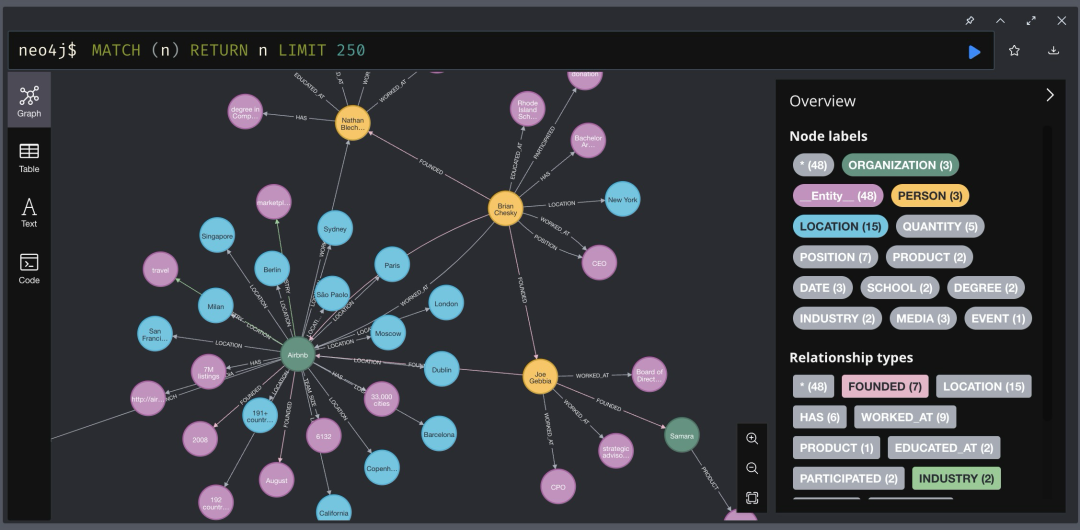Select the Sydney location node
1080x530 pixels.
tap(335, 229)
